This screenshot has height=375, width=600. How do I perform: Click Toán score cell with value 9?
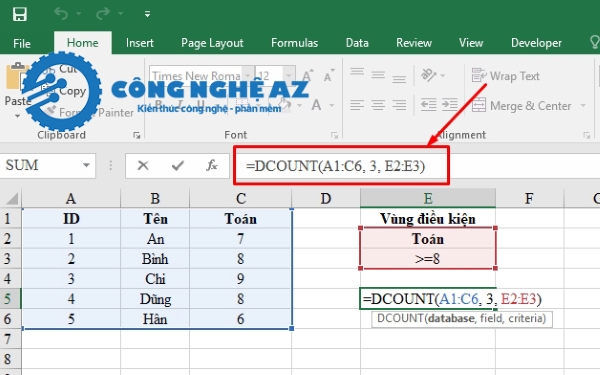click(240, 279)
